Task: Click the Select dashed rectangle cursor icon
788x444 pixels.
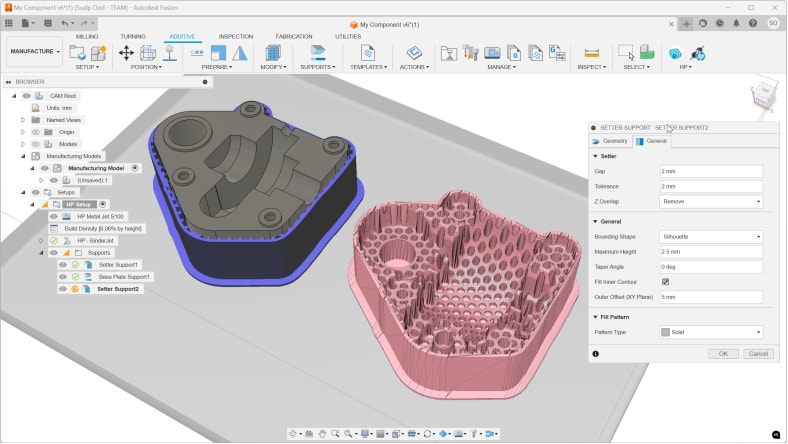Action: (x=626, y=53)
